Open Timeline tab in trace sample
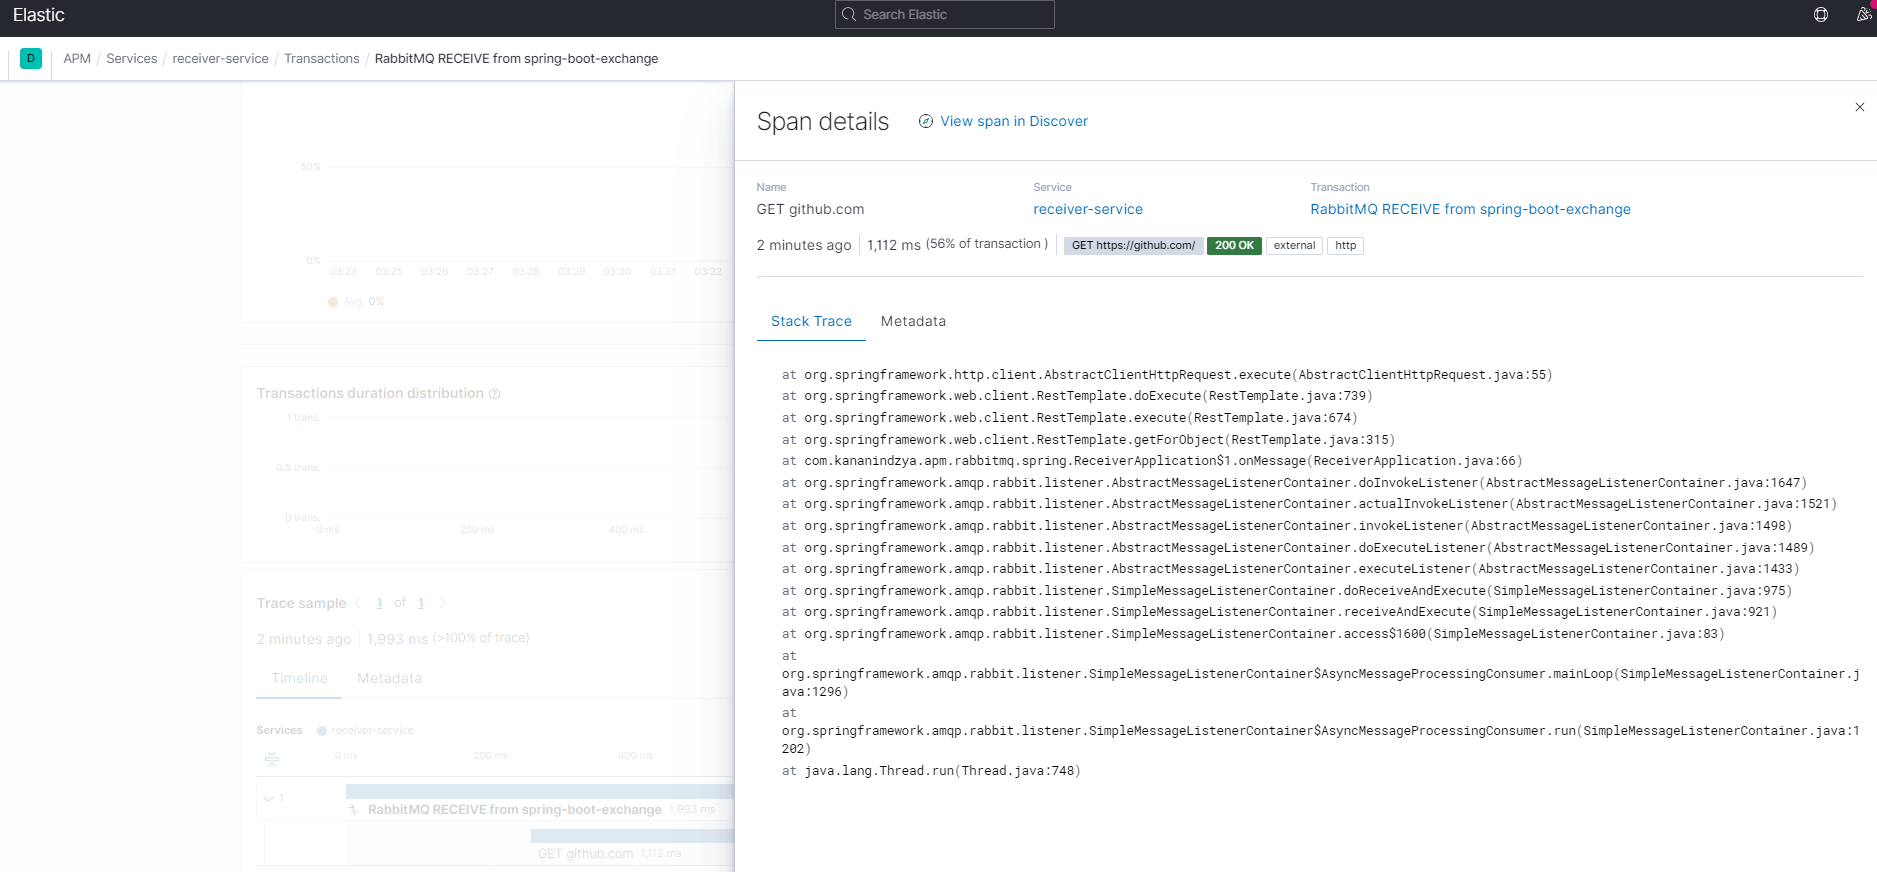Viewport: 1877px width, 872px height. pos(299,678)
